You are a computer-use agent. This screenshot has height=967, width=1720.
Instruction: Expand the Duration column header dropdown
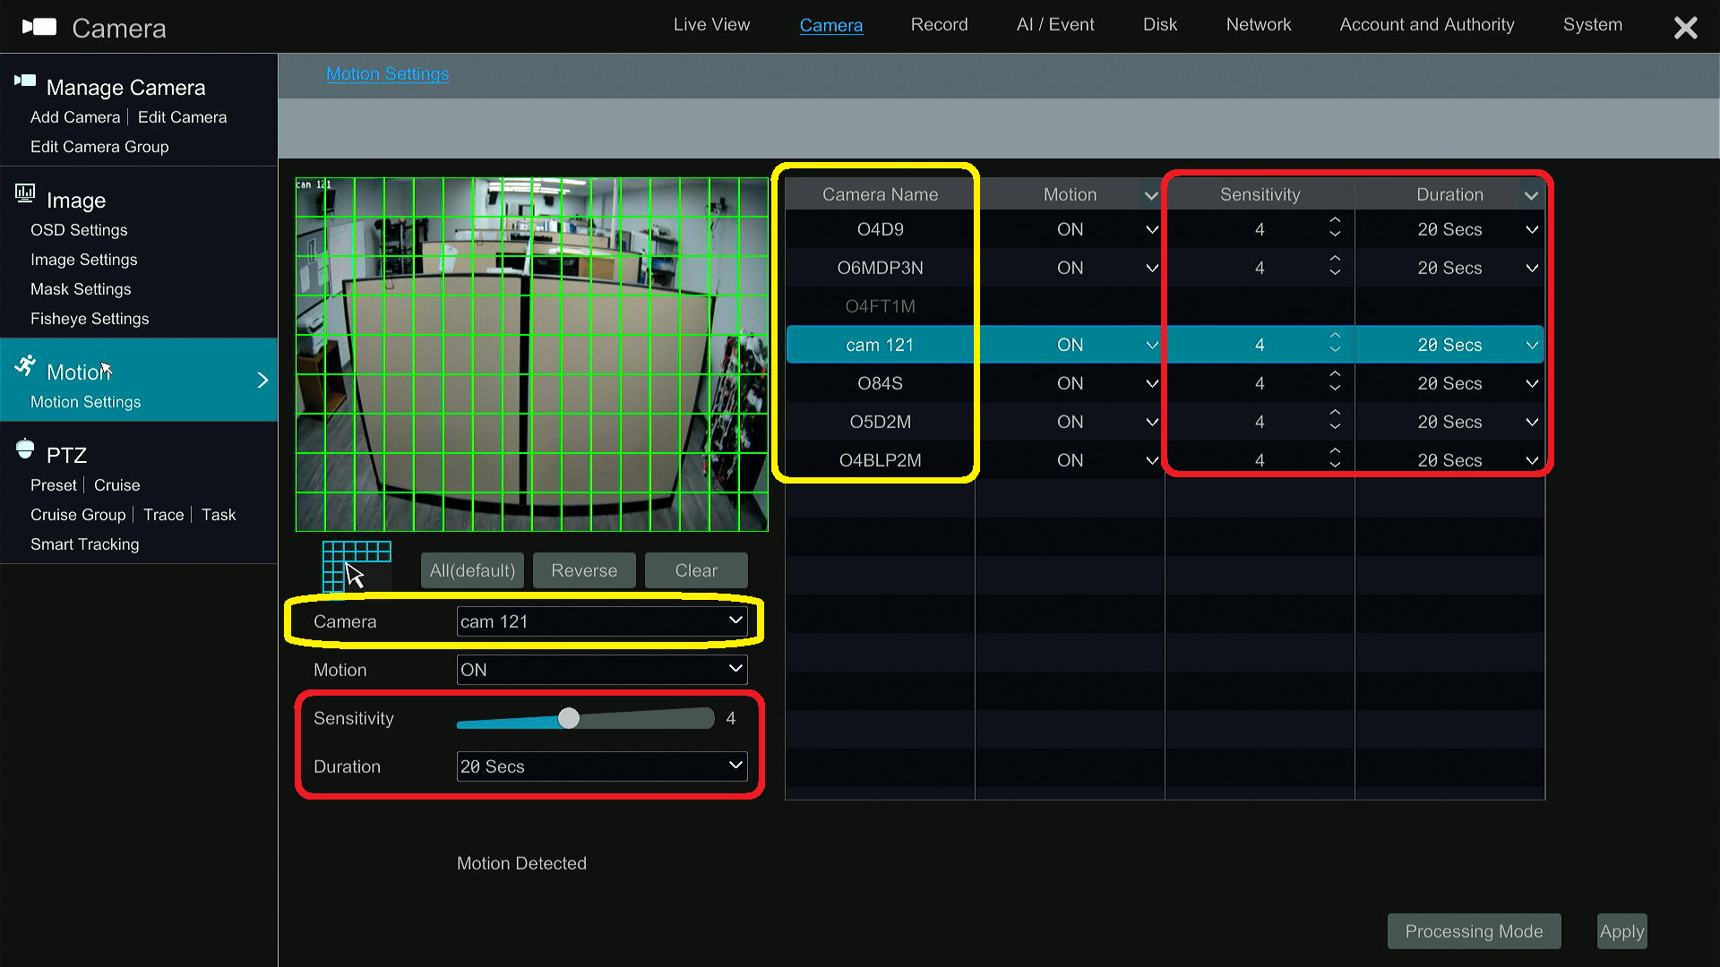(1531, 195)
